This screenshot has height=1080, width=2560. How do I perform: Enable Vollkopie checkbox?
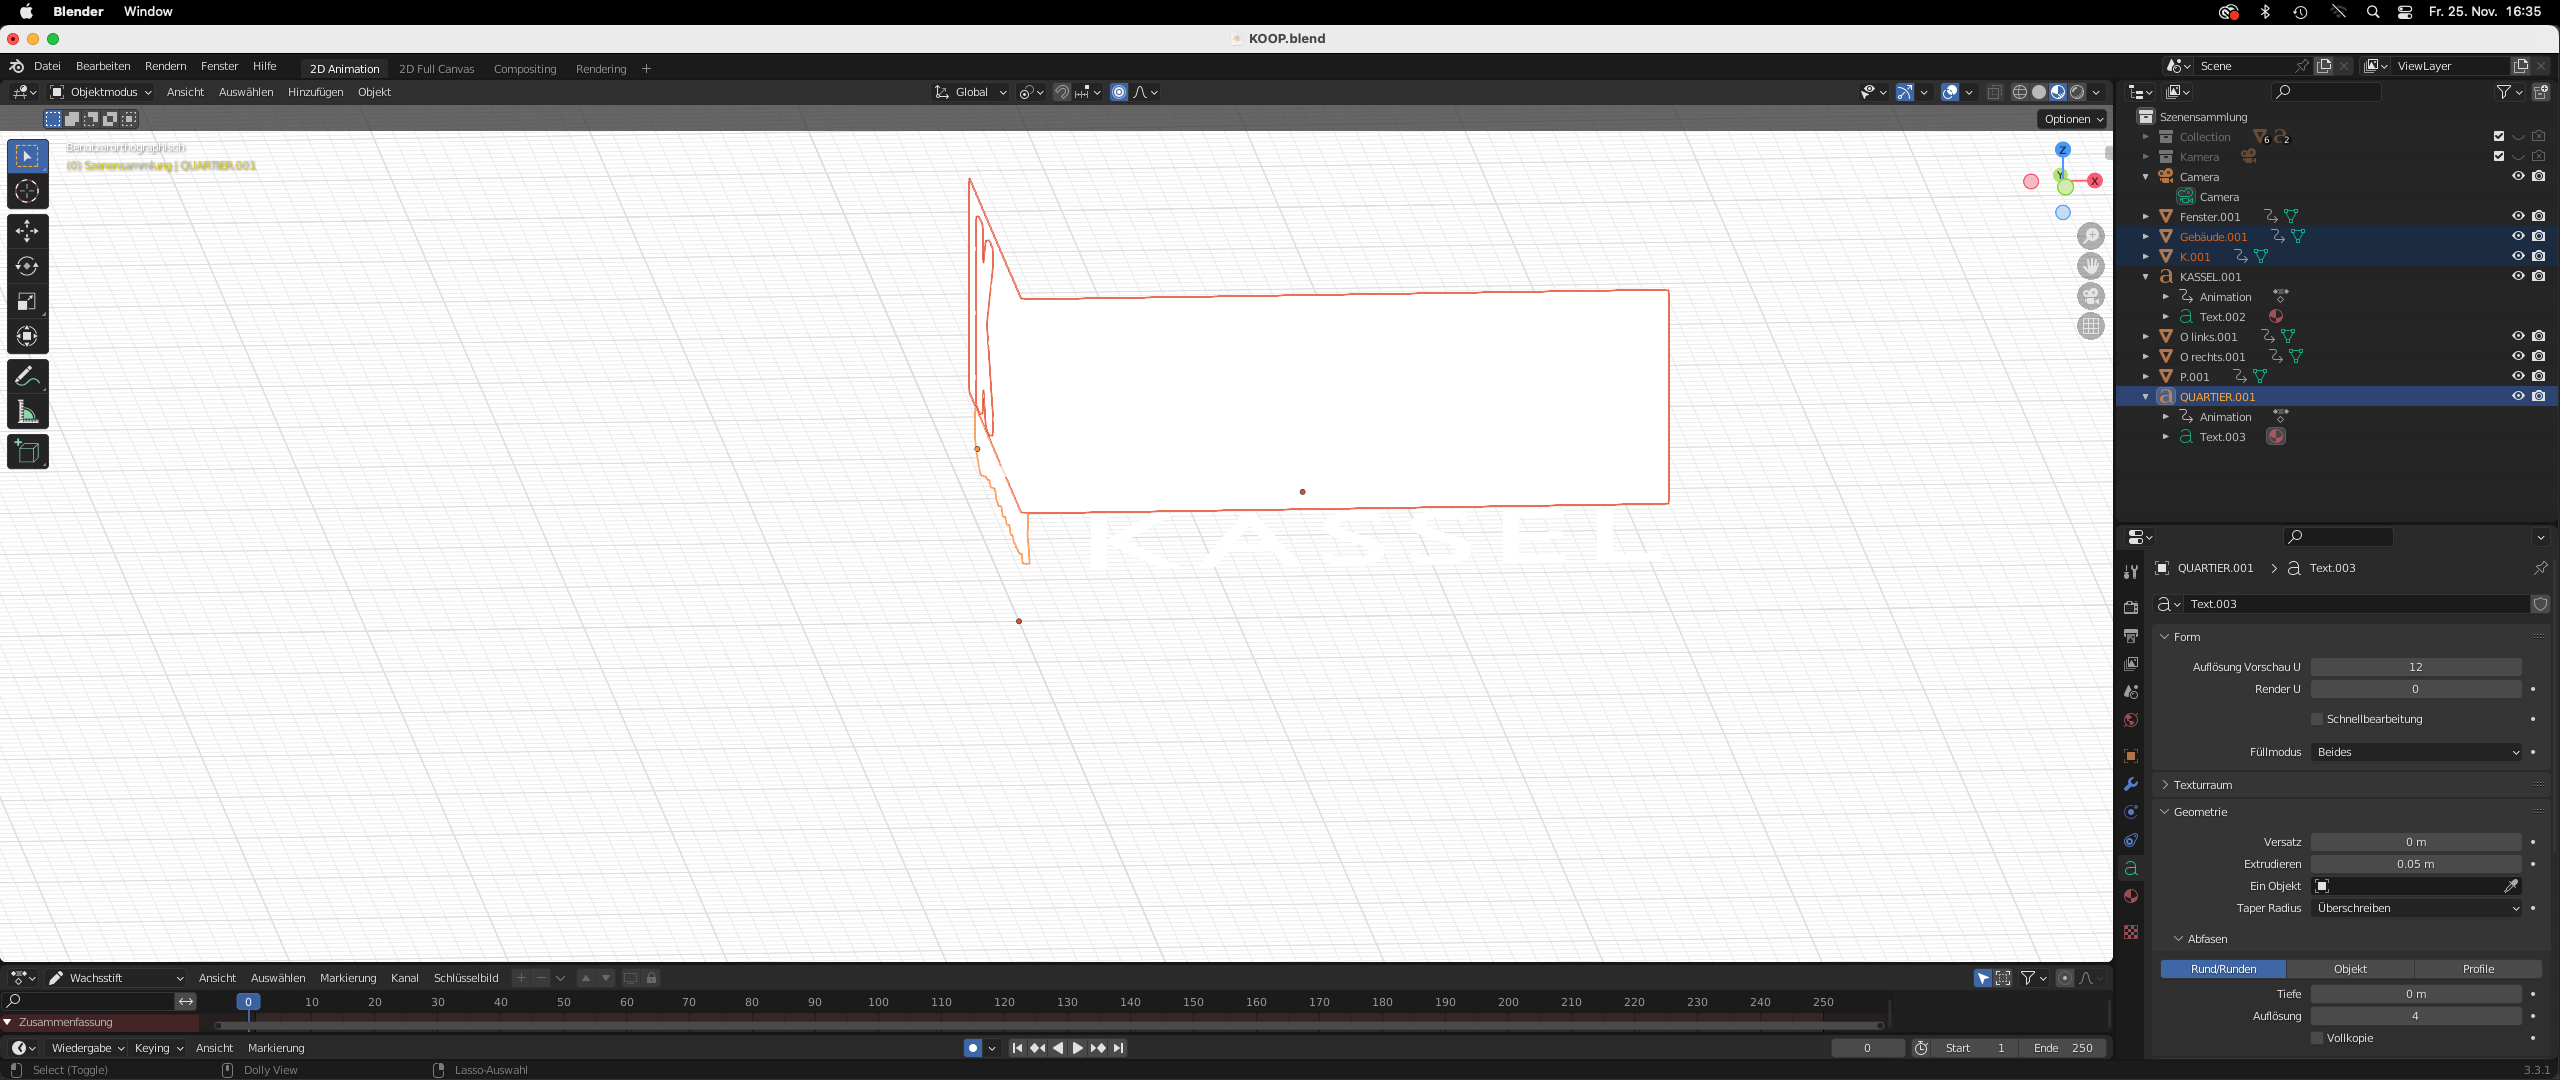(2317, 1038)
